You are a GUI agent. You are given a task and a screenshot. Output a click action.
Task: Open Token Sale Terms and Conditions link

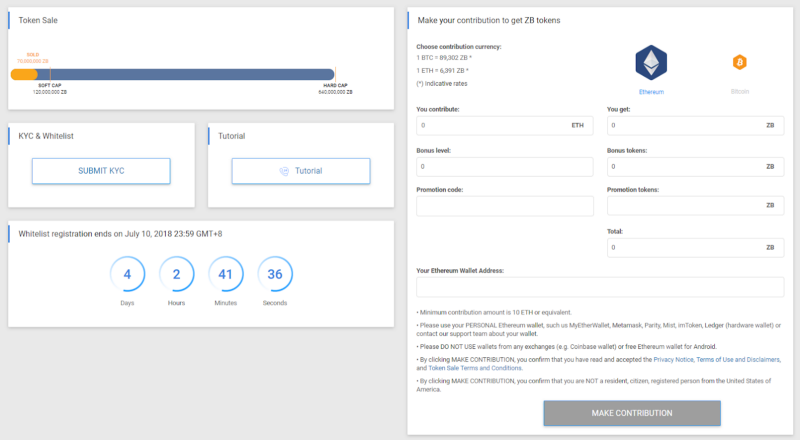(475, 368)
